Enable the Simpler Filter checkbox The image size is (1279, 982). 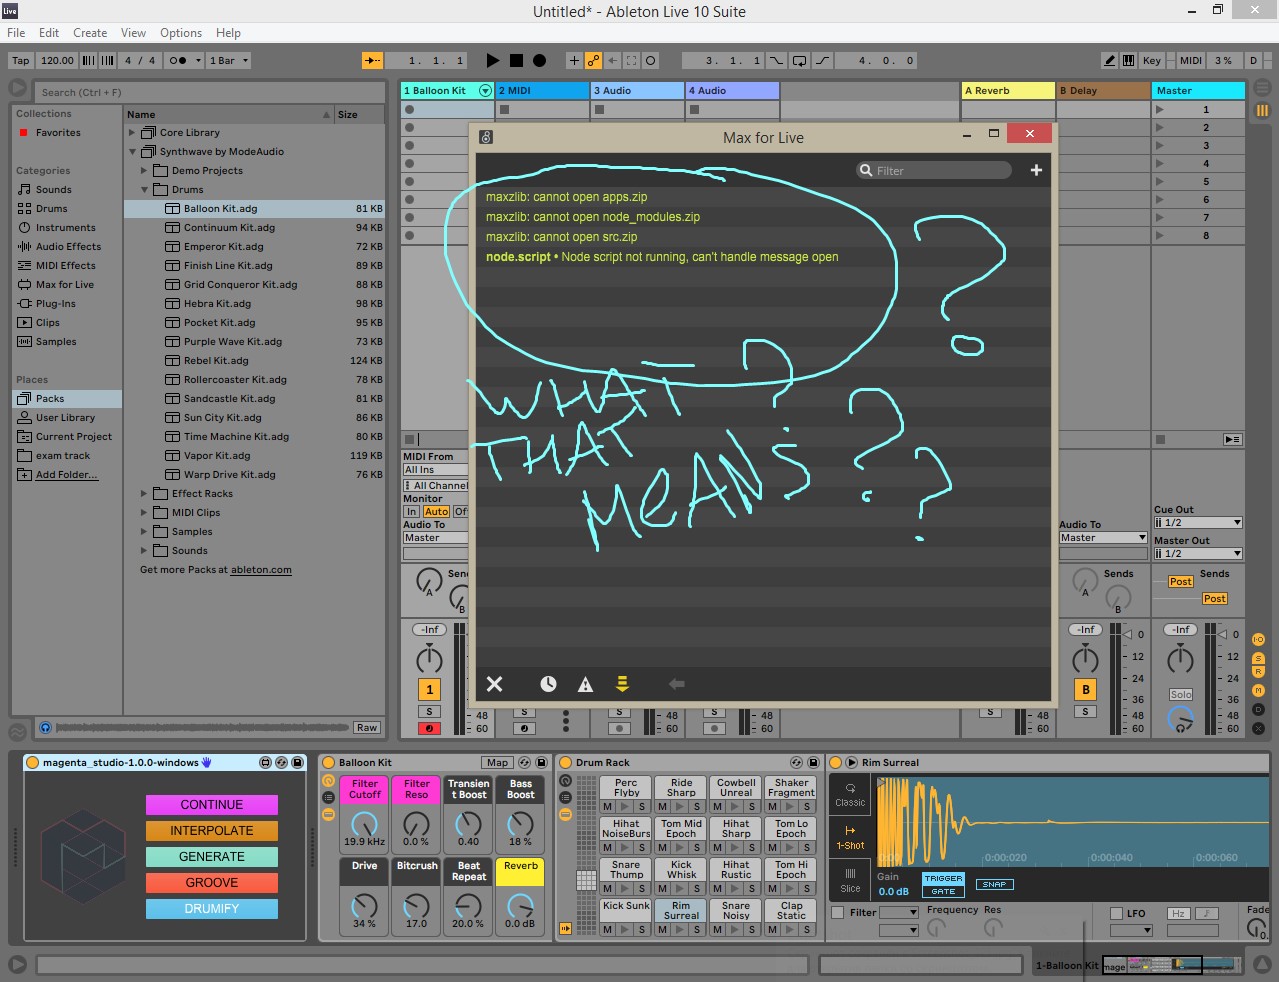click(838, 912)
